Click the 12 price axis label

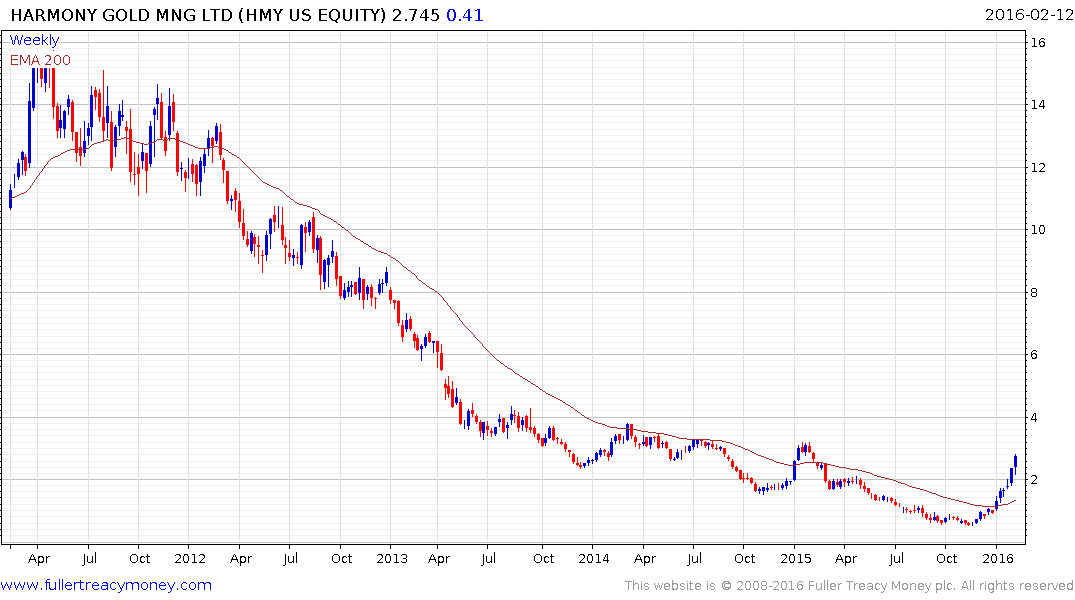(x=1038, y=167)
